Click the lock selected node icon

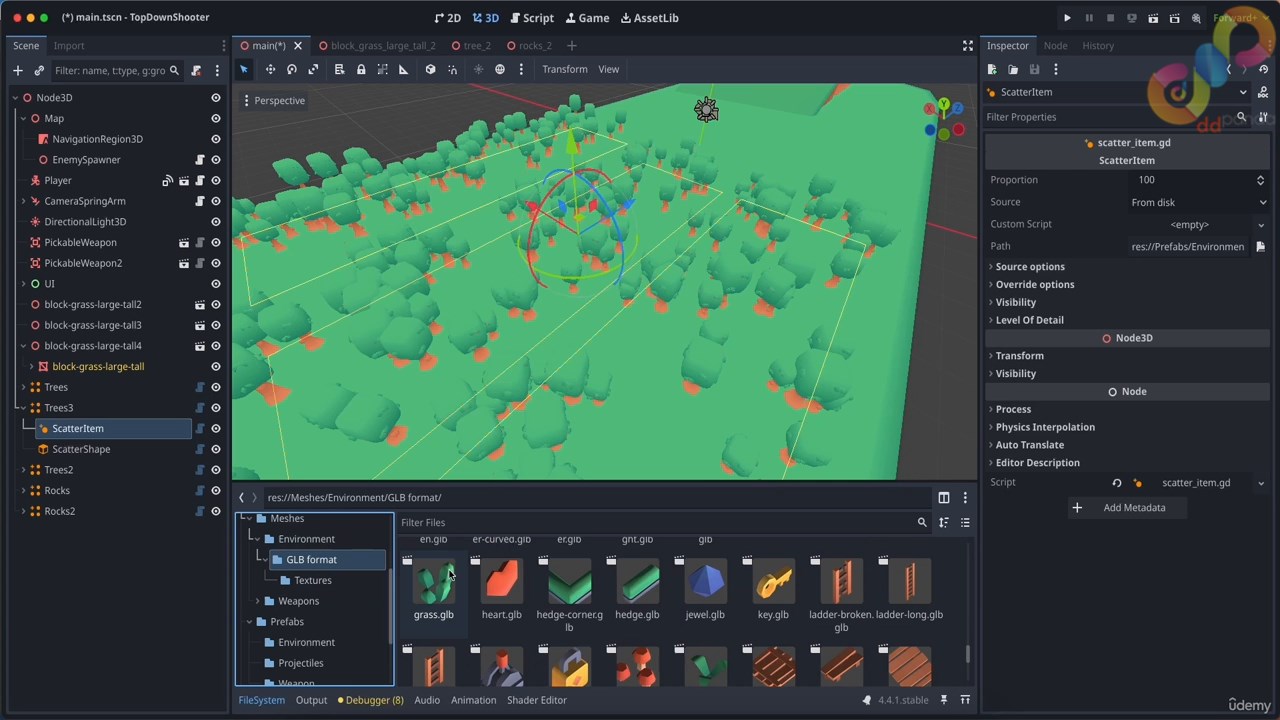pyautogui.click(x=361, y=69)
